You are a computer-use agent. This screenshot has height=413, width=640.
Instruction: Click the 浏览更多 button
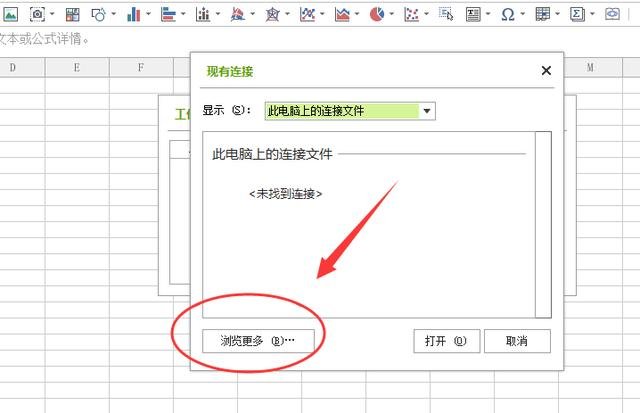(258, 341)
